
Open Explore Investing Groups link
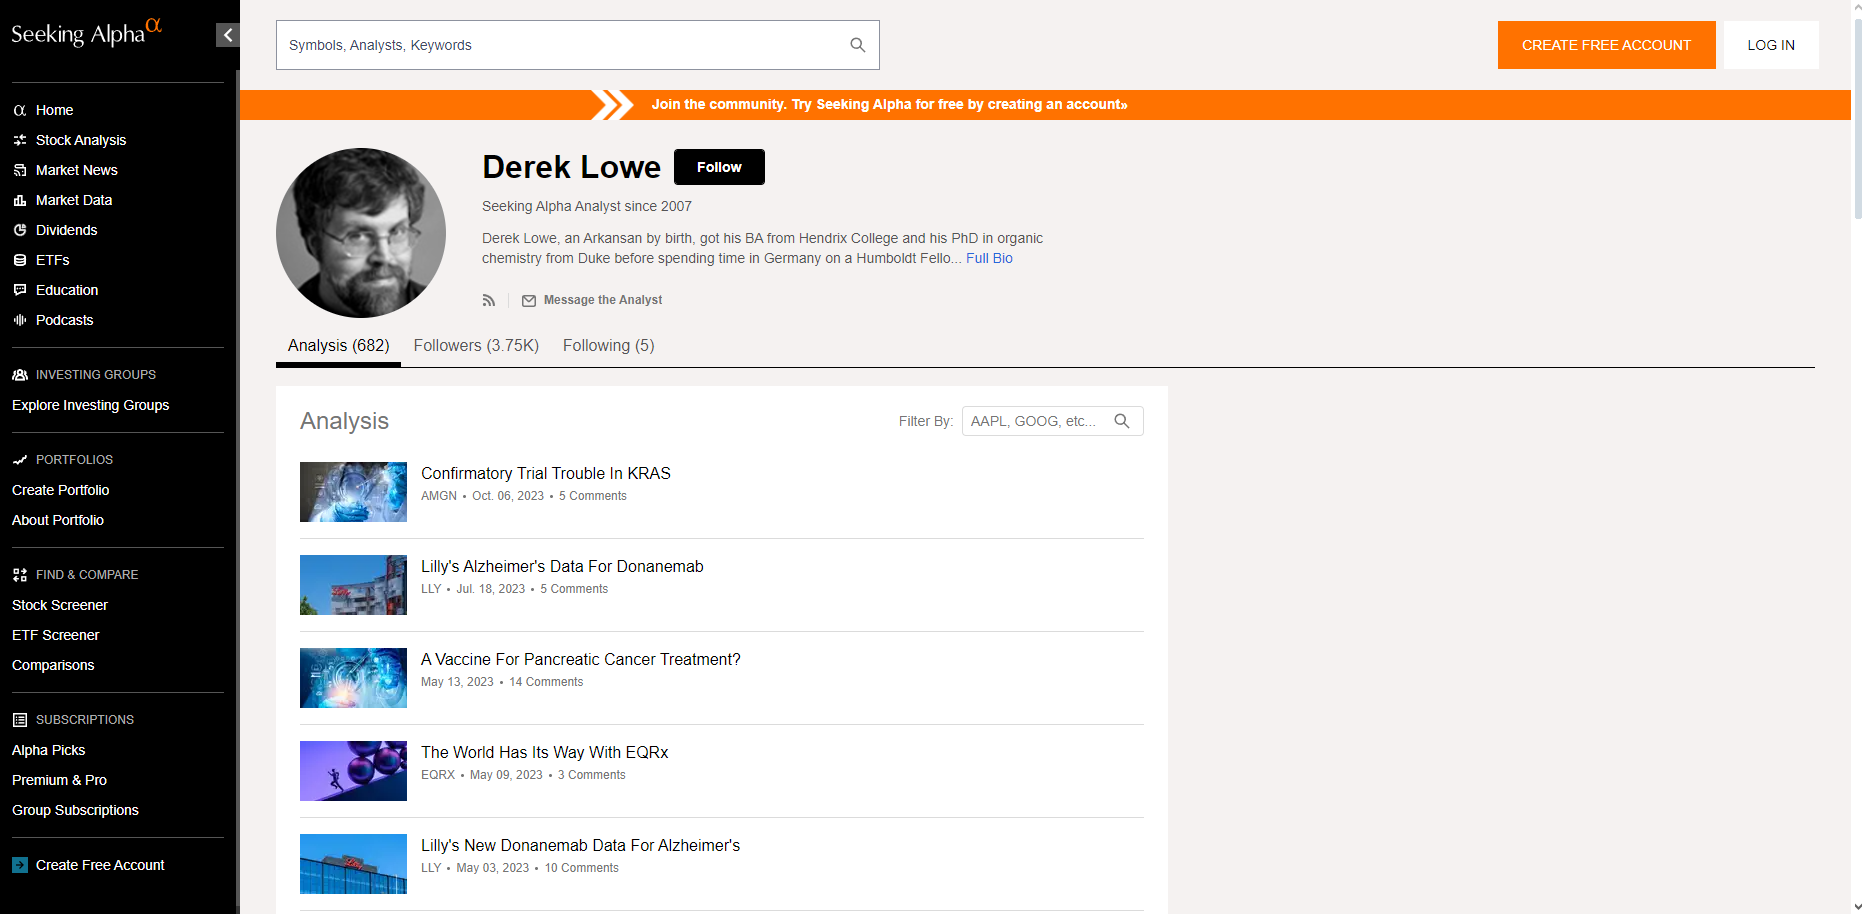[91, 405]
